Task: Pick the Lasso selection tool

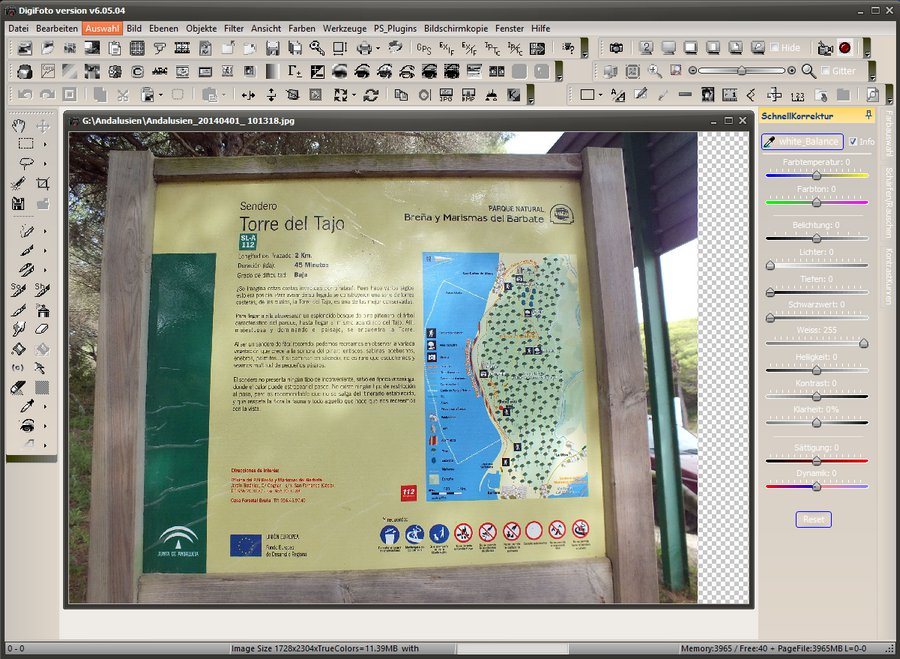Action: tap(26, 163)
